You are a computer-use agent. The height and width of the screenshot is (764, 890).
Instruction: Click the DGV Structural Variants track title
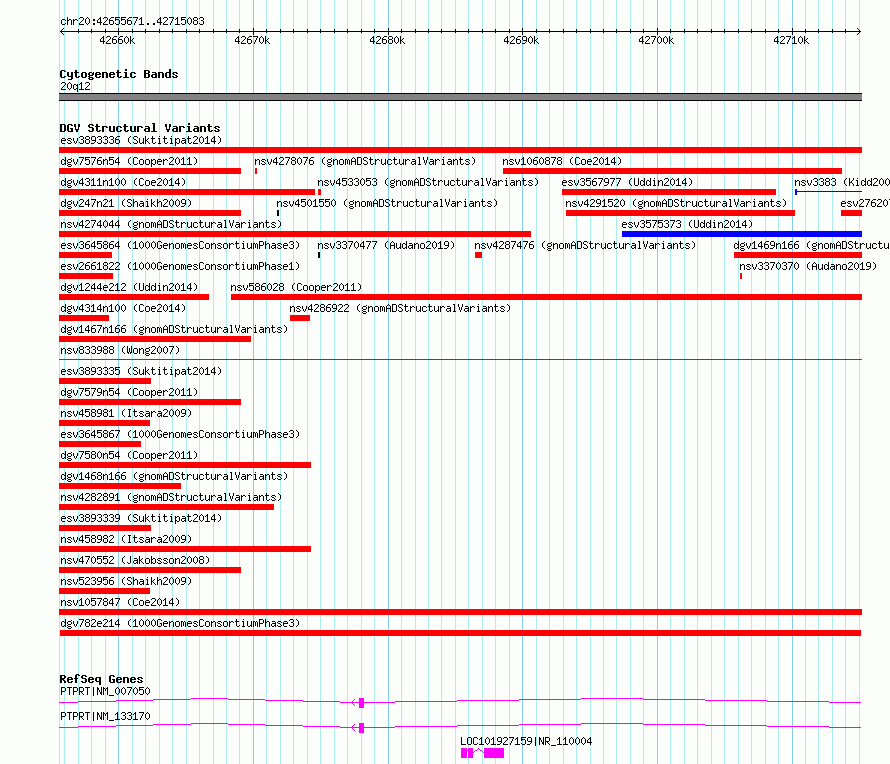[140, 128]
